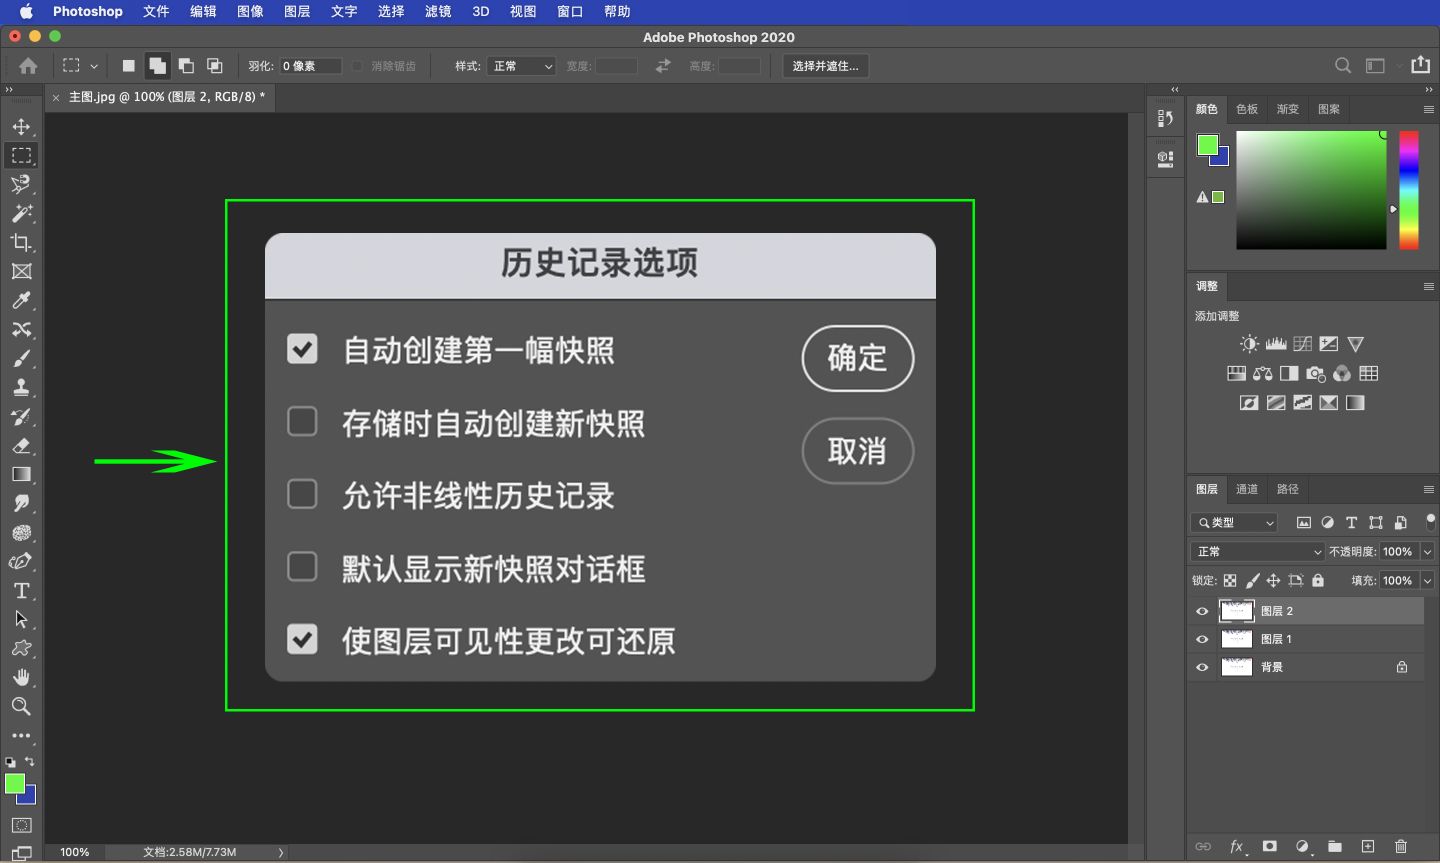Activate the Clone Stamp tool
Viewport: 1440px width, 863px height.
(x=21, y=387)
